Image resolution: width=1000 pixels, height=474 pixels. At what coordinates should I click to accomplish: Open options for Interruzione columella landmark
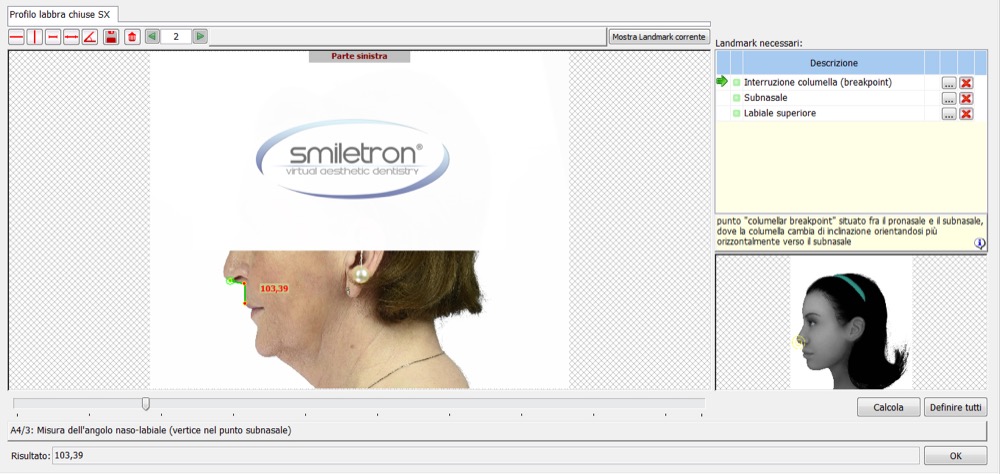click(x=949, y=83)
